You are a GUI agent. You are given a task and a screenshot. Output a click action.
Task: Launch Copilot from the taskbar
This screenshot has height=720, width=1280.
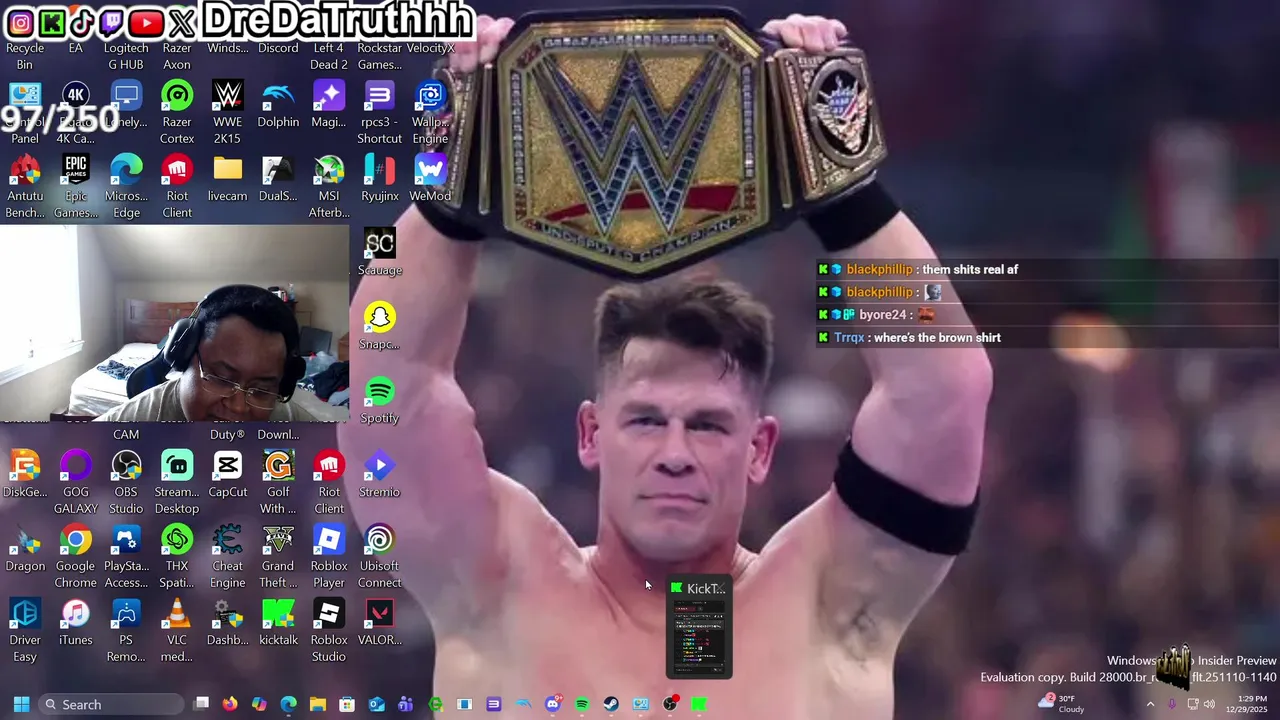point(259,704)
